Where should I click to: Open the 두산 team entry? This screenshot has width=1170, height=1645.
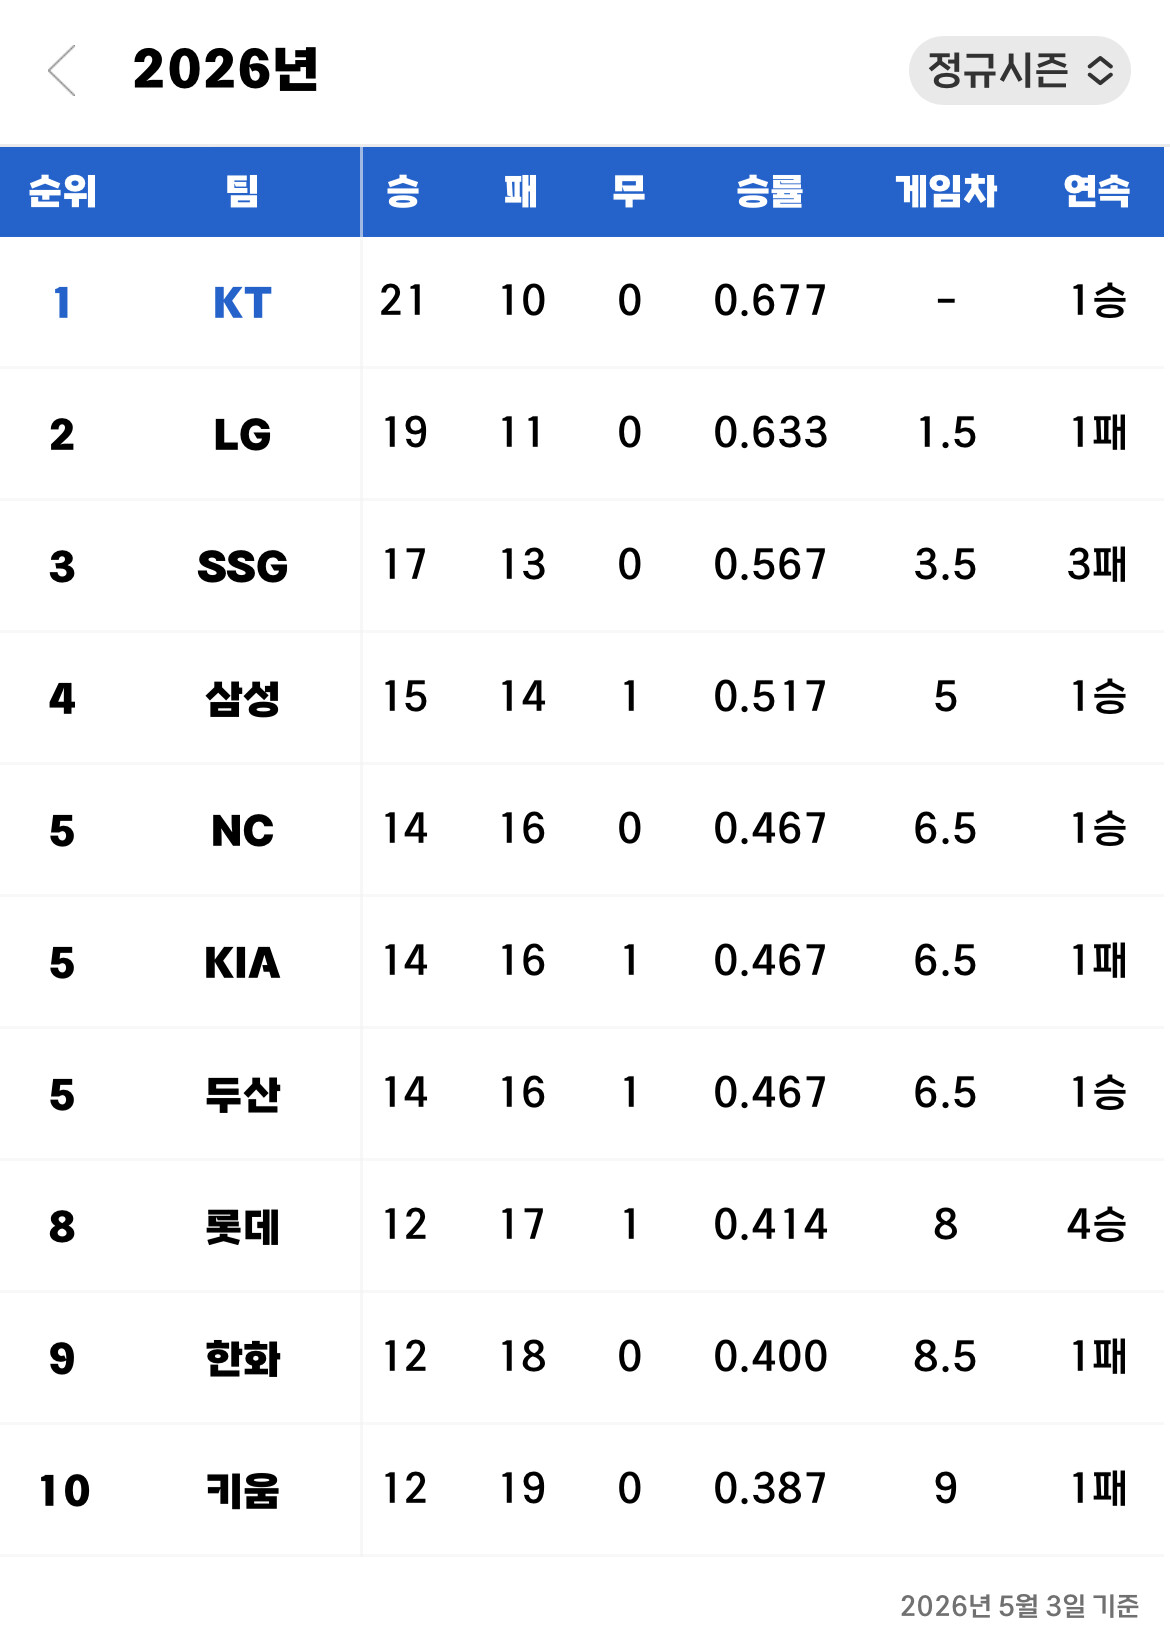click(x=242, y=1094)
